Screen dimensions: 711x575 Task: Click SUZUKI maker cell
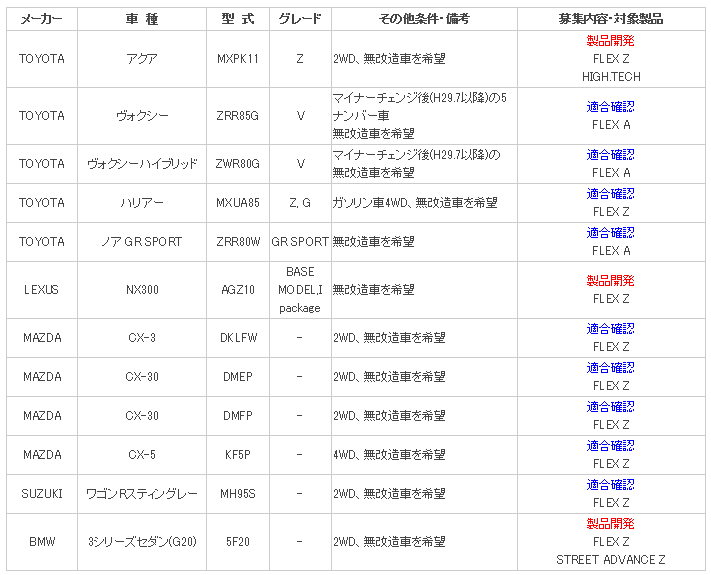42,494
